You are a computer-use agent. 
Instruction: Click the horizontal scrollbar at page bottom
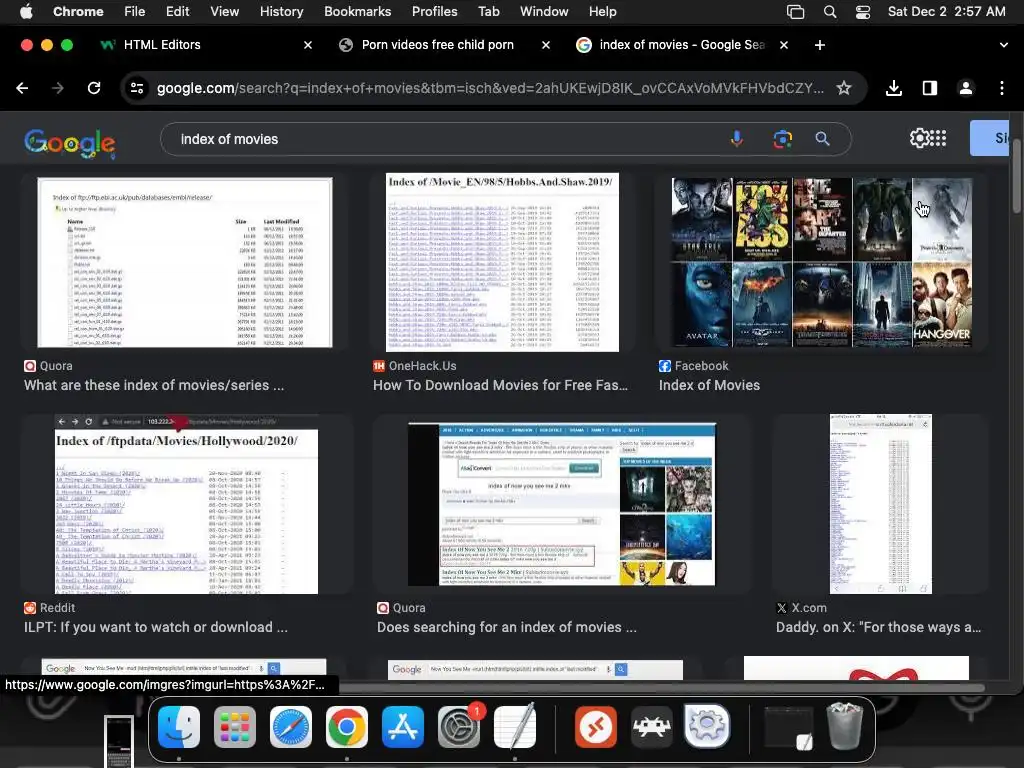click(x=661, y=687)
